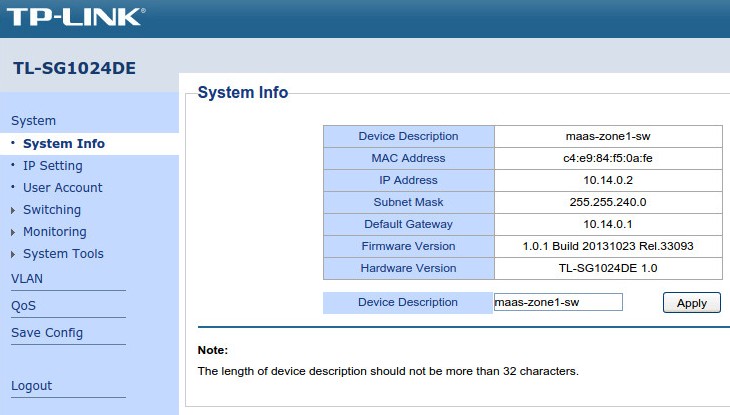Select System Info in sidebar

(64, 143)
